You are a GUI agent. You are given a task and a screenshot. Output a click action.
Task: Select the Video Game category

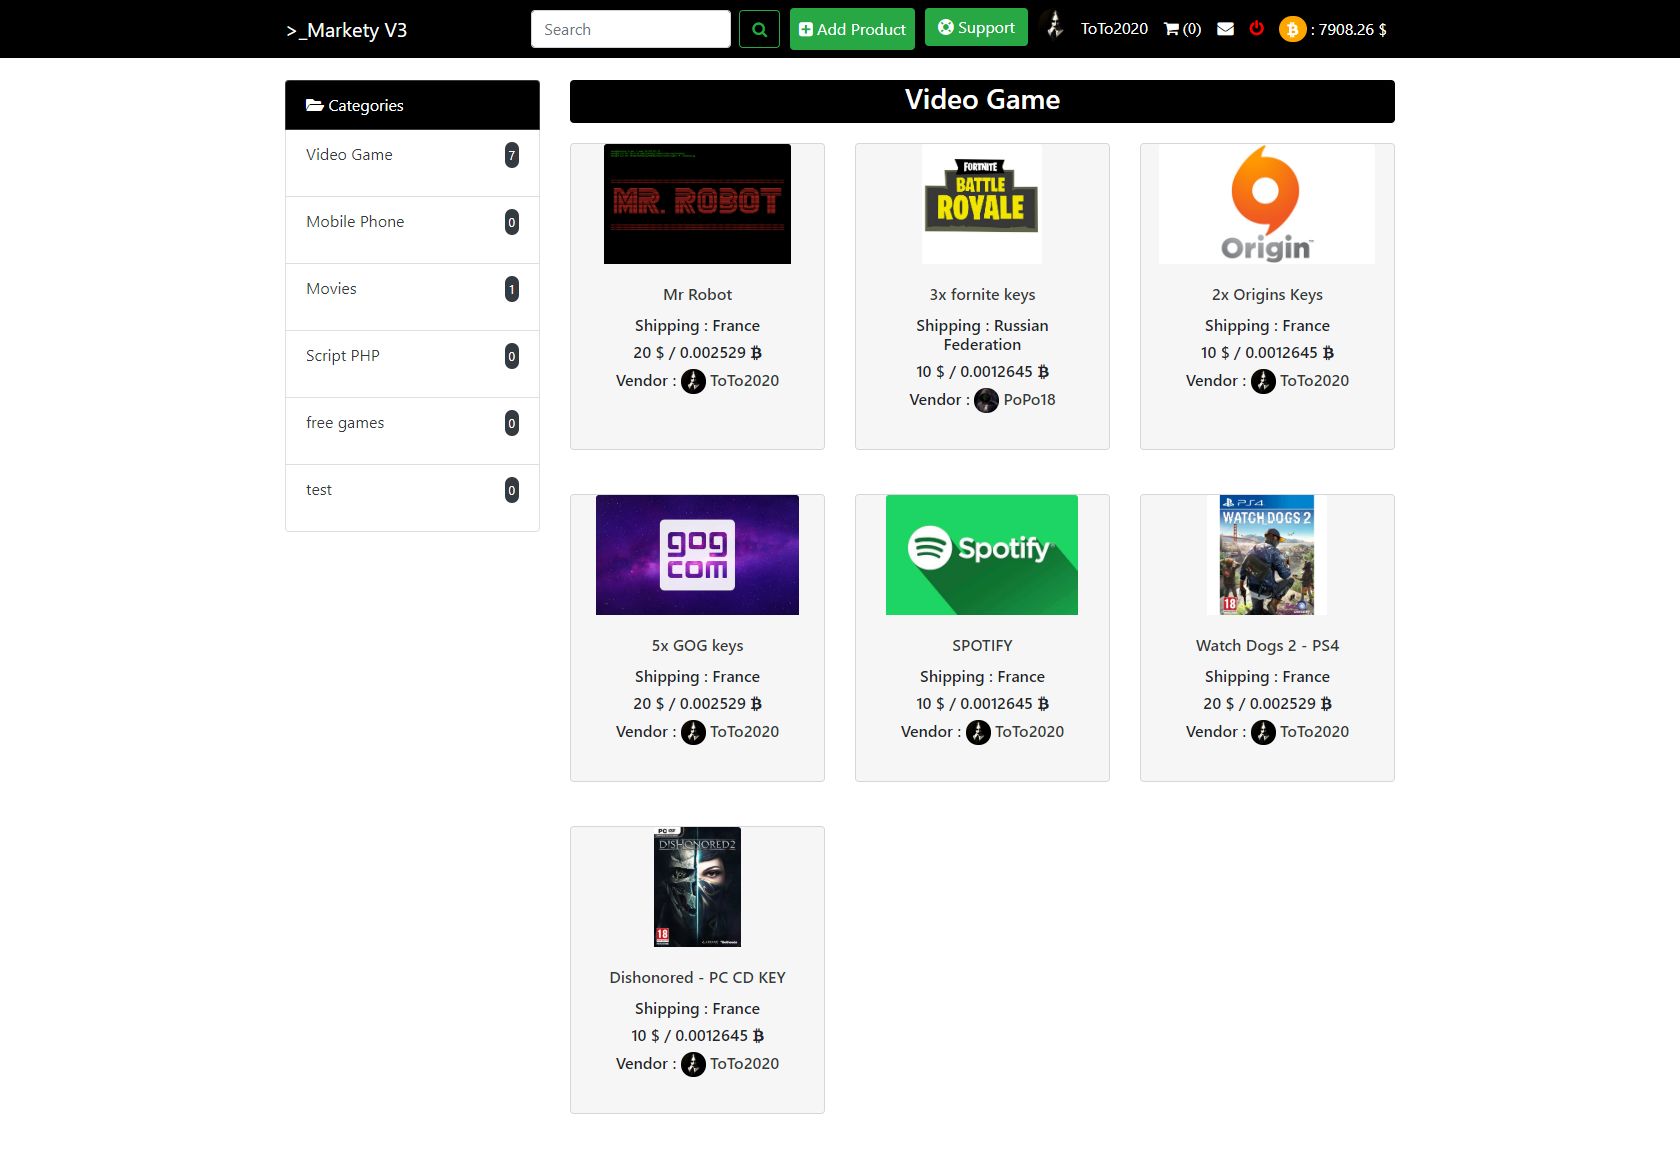412,163
